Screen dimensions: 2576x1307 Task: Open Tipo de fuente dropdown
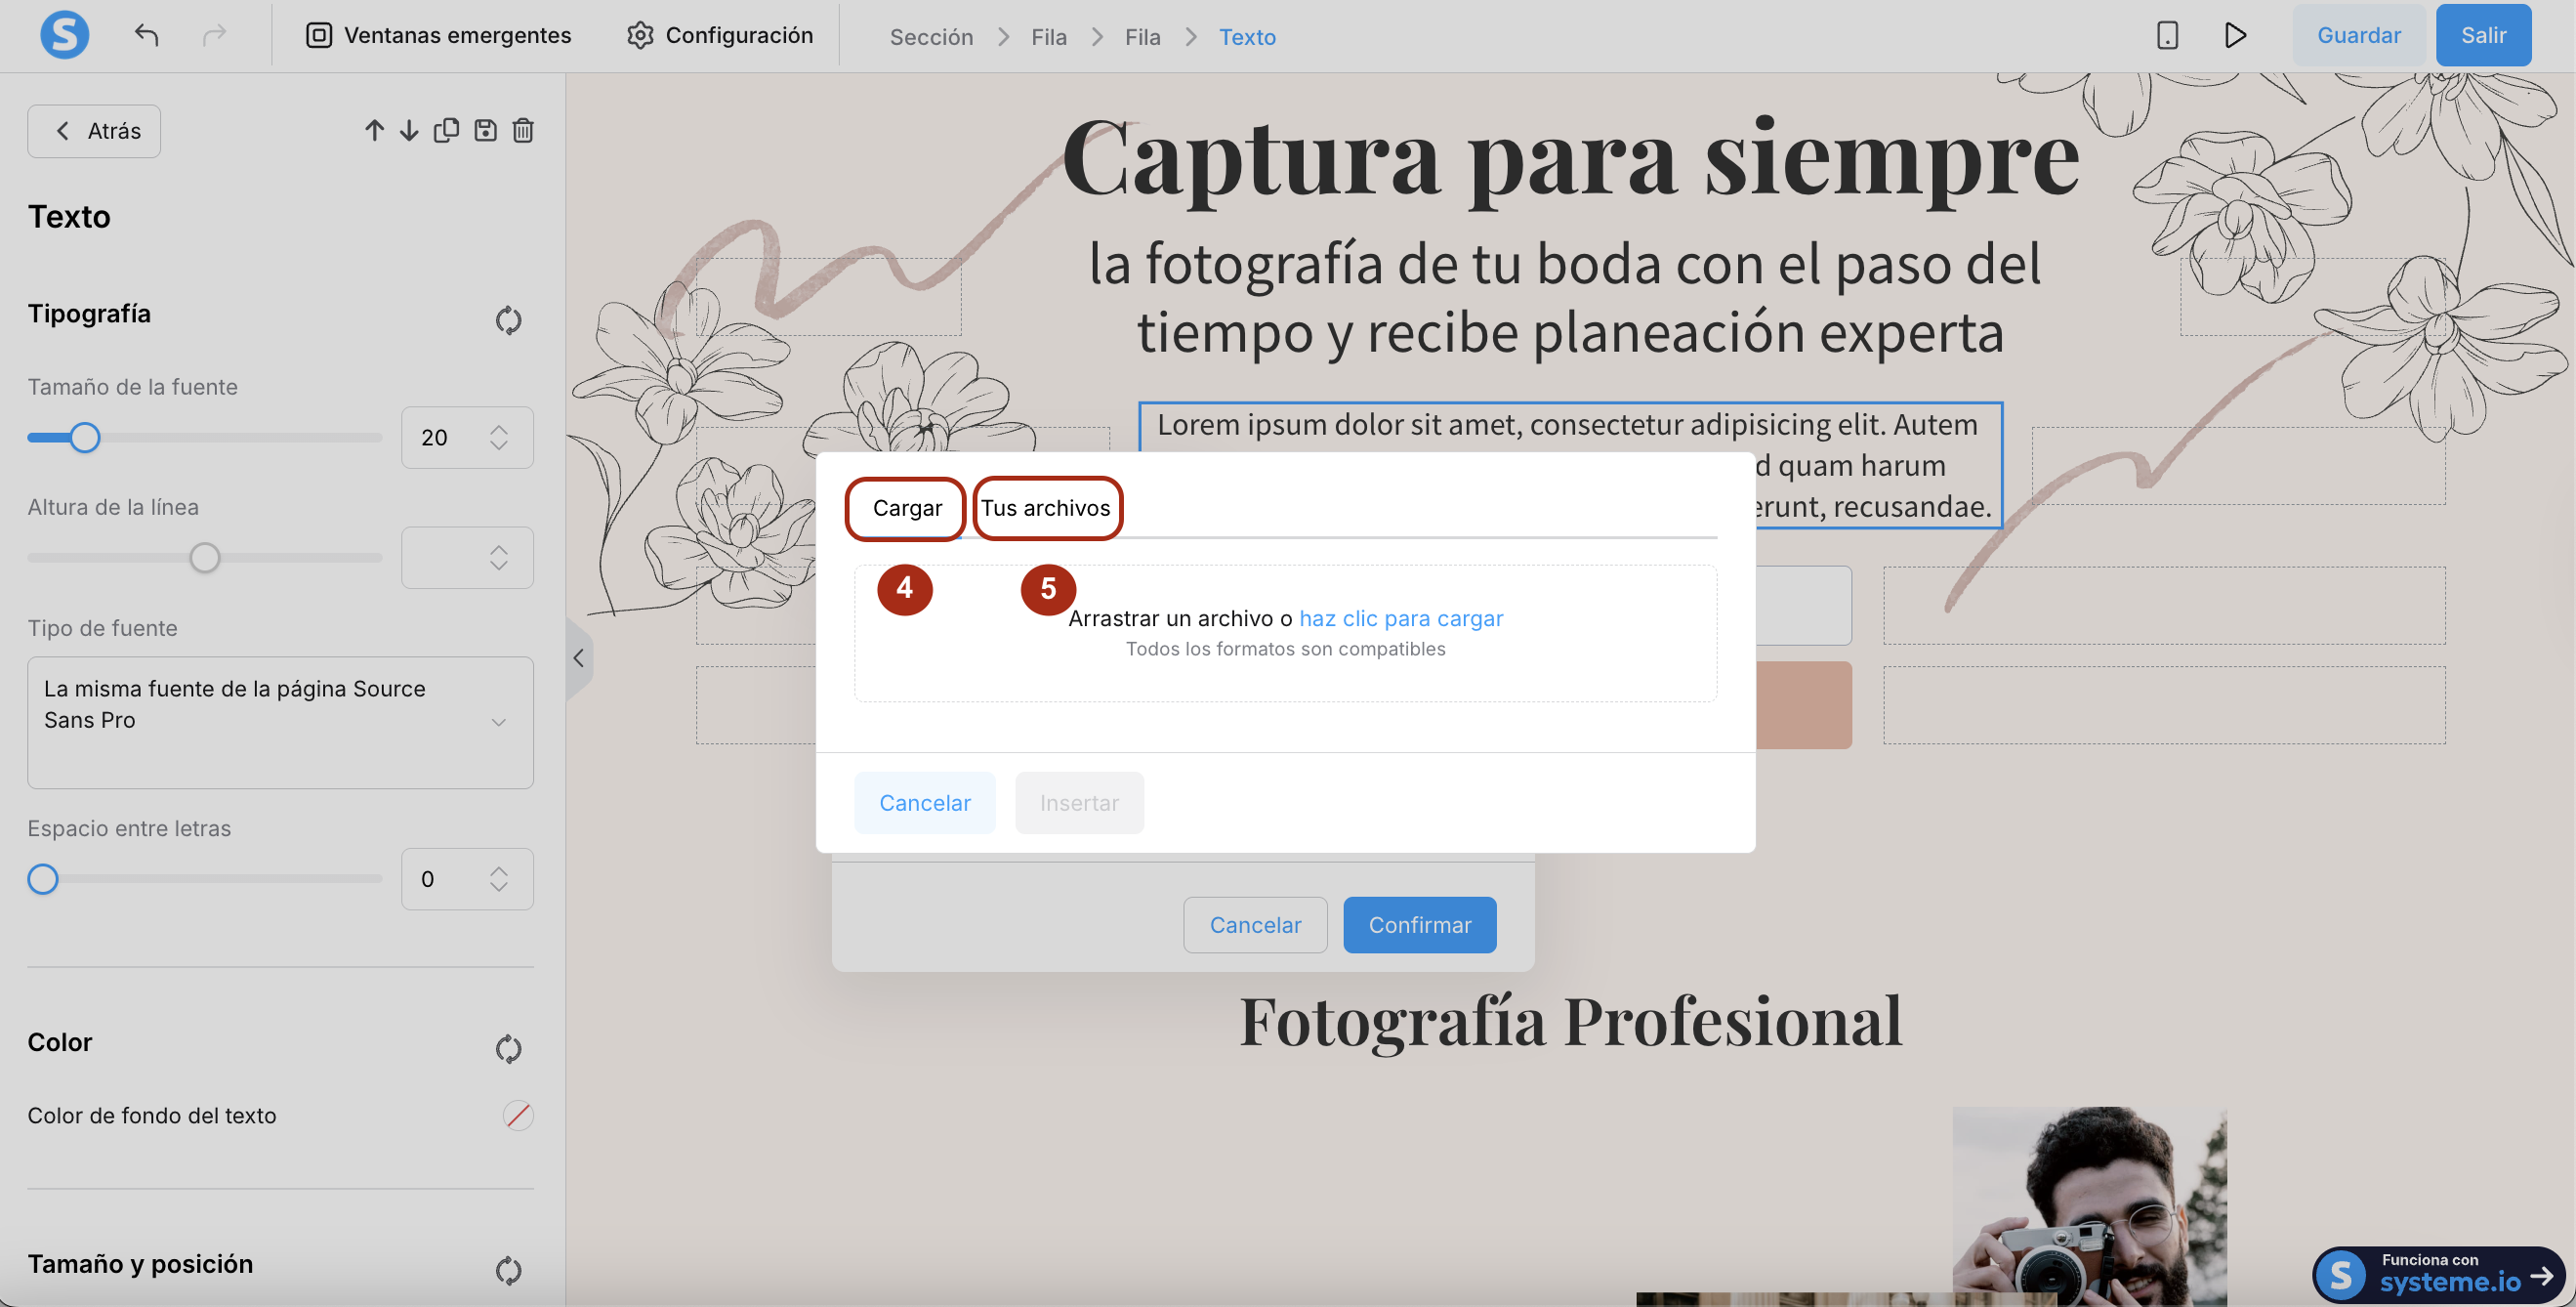click(x=280, y=721)
